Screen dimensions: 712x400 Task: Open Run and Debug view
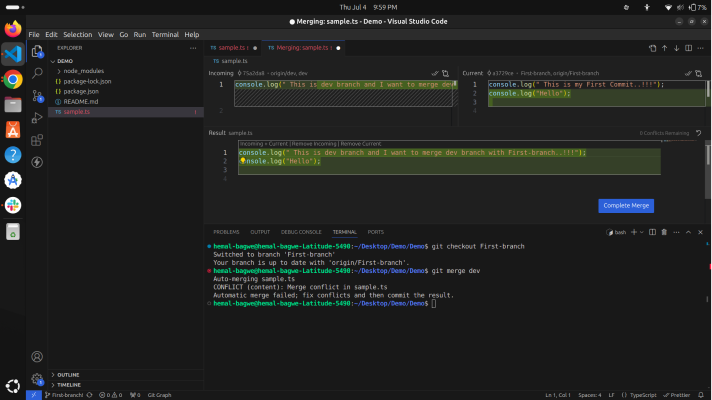pos(37,118)
